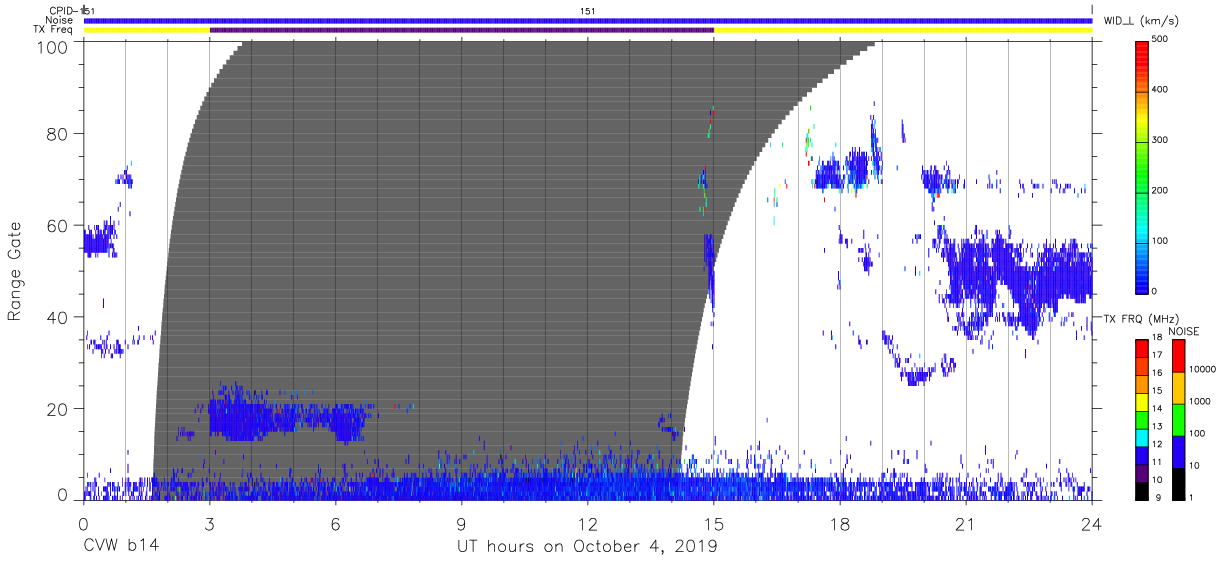Click the purple segment of TX Freq strip
The height and width of the screenshot is (567, 1228).
[x=462, y=30]
